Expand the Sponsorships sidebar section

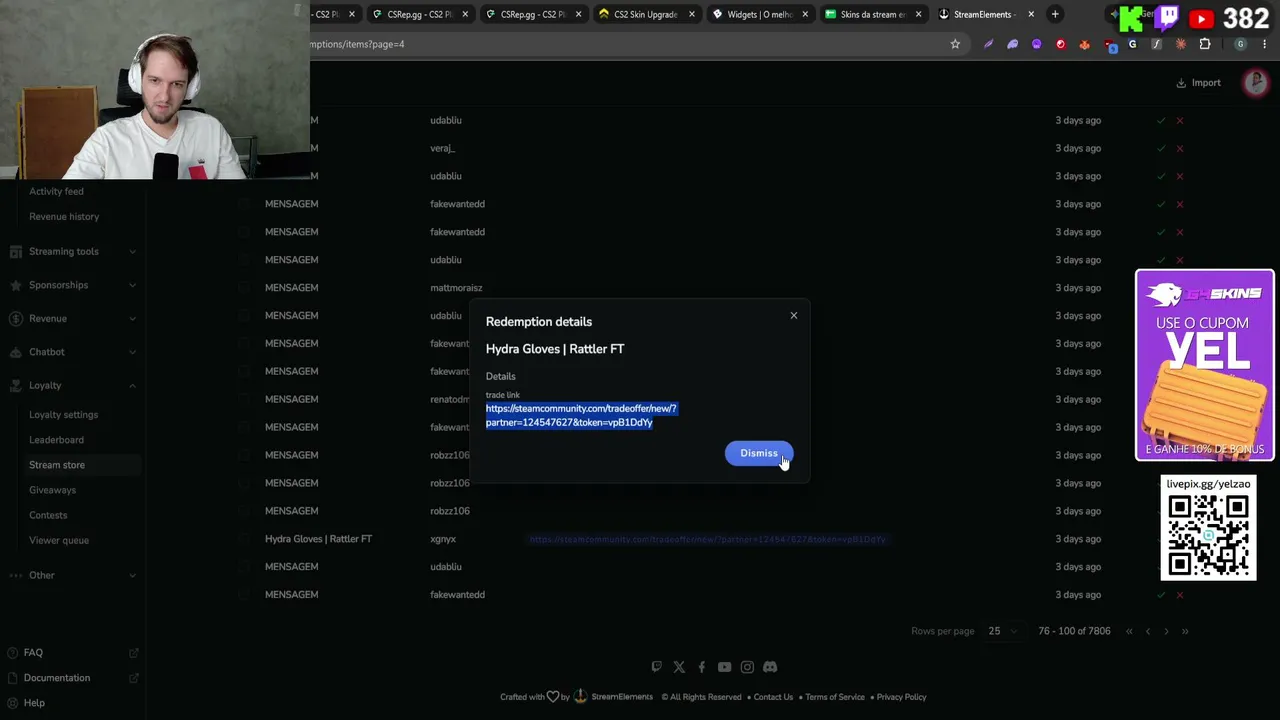click(x=72, y=285)
